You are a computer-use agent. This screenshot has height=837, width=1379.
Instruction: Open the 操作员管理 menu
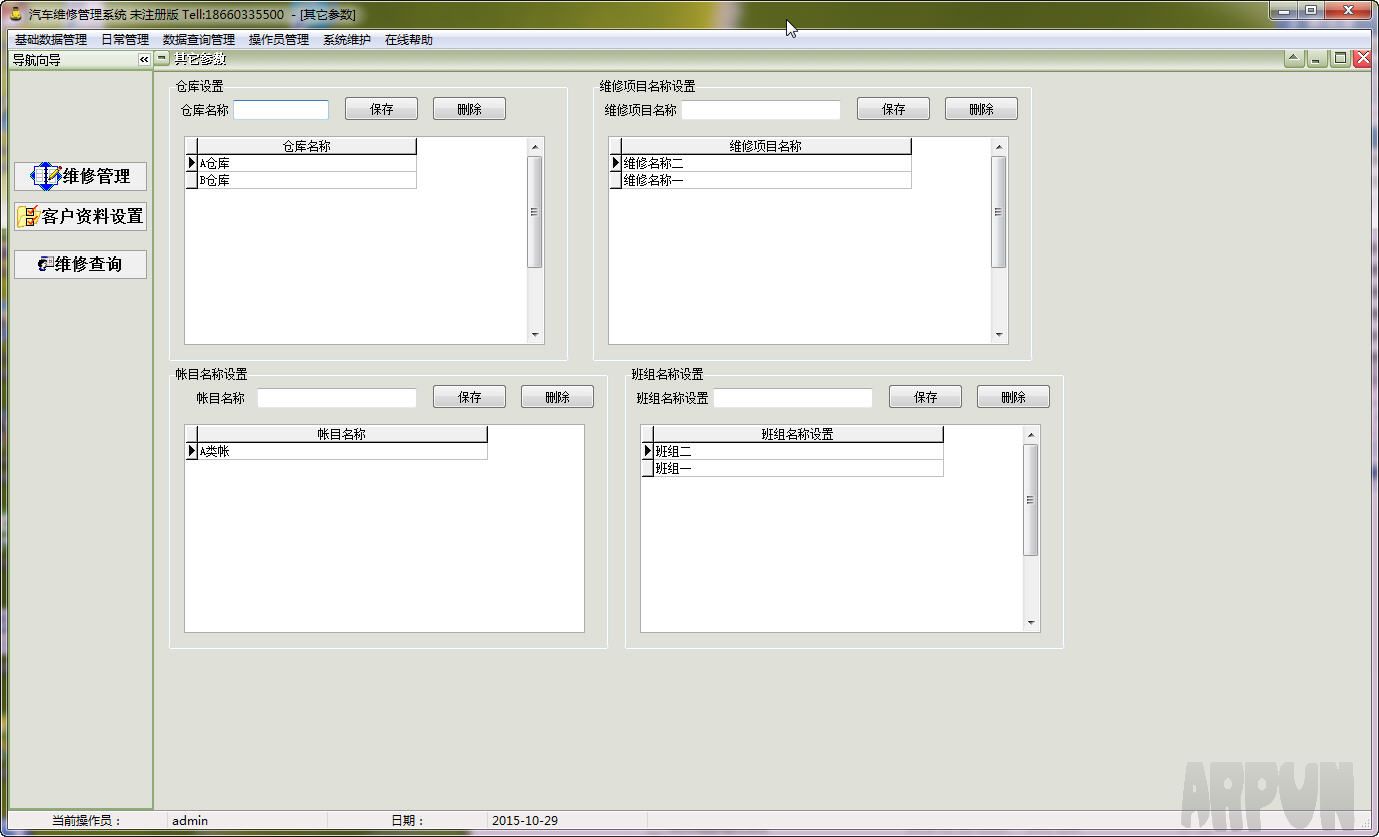tap(279, 40)
